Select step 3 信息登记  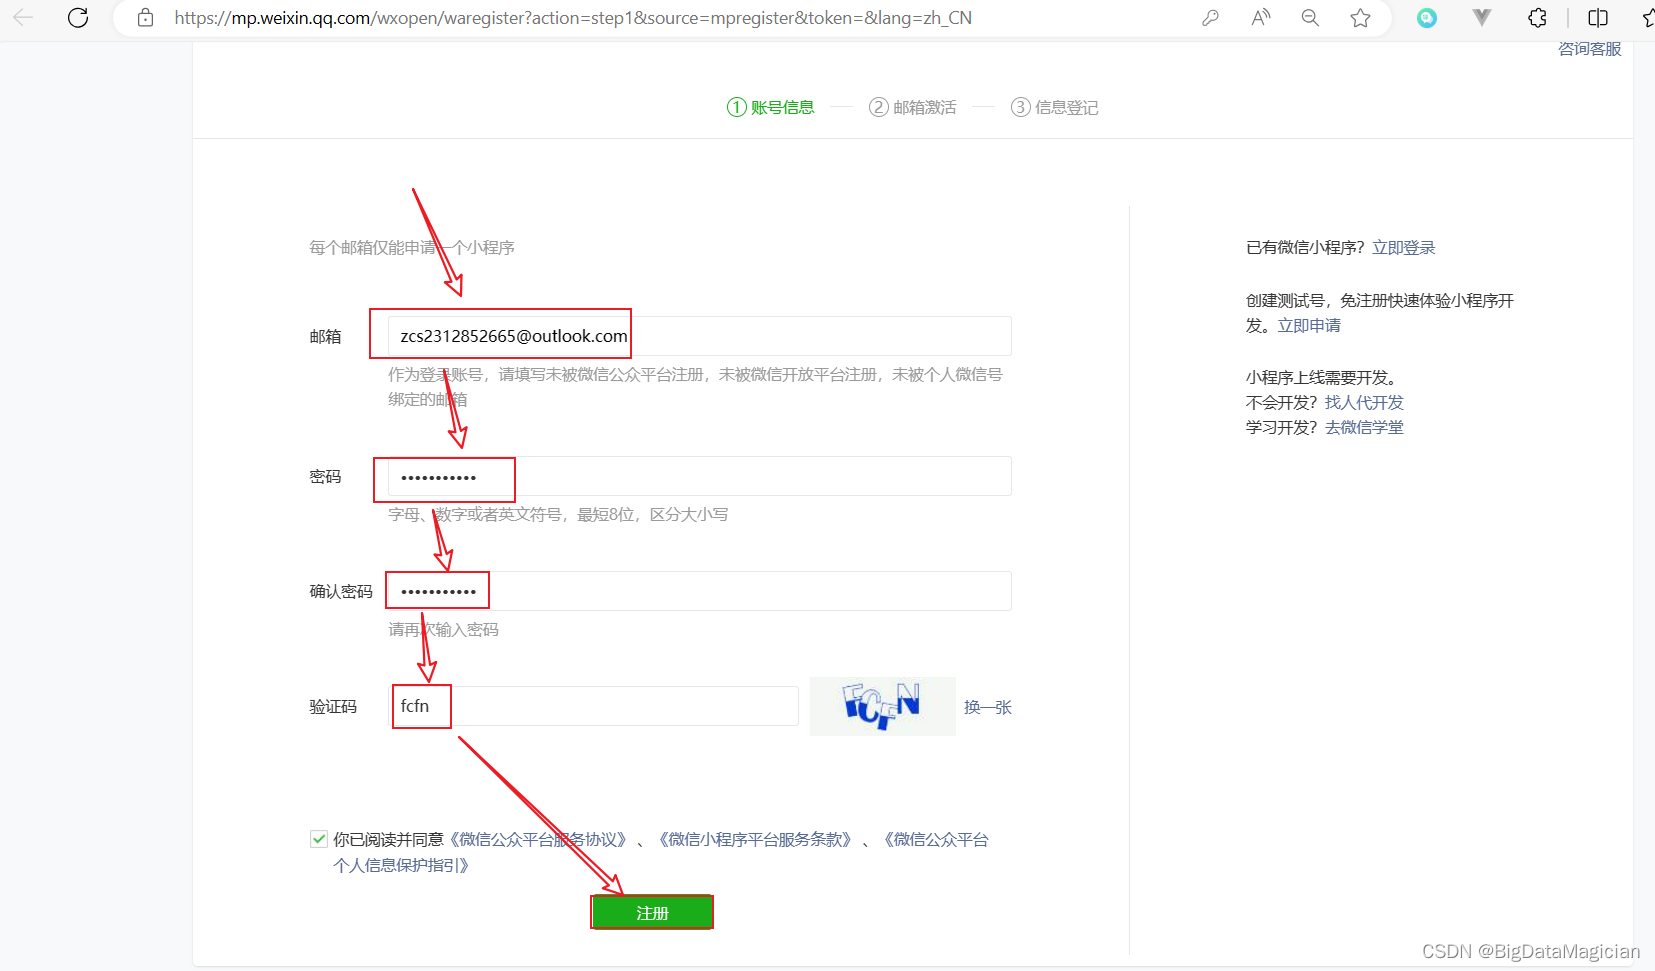[x=1055, y=107]
